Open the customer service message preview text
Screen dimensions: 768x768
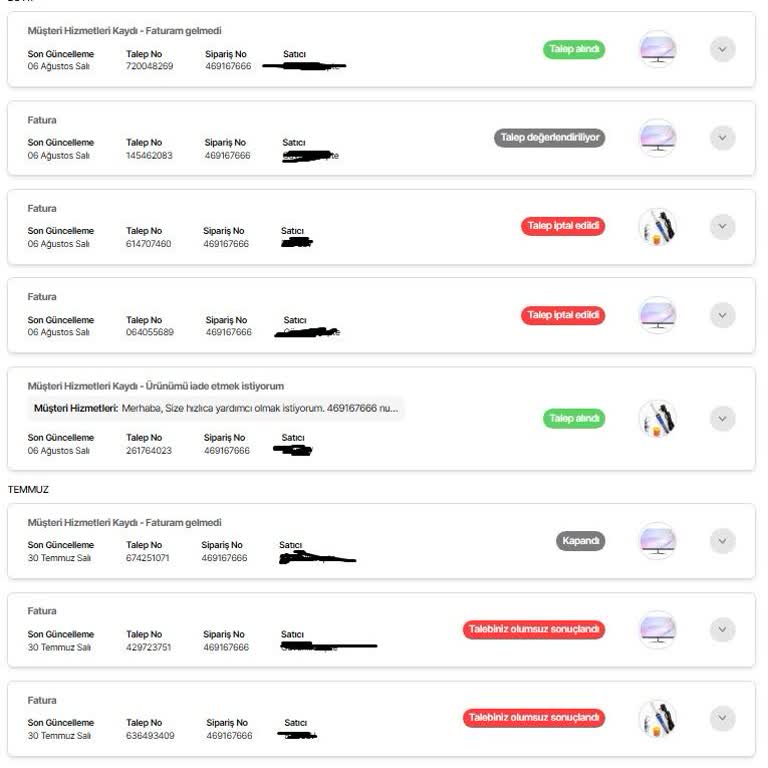(x=216, y=408)
